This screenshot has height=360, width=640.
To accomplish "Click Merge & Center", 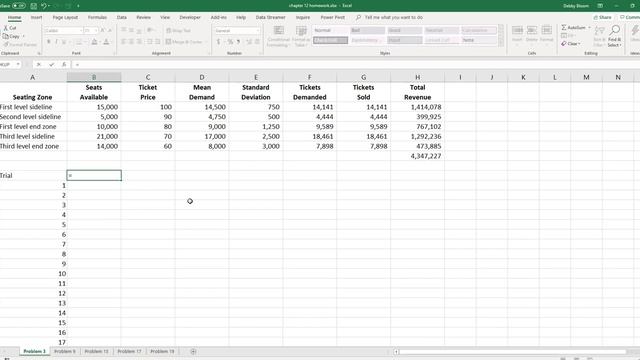I will coord(184,42).
